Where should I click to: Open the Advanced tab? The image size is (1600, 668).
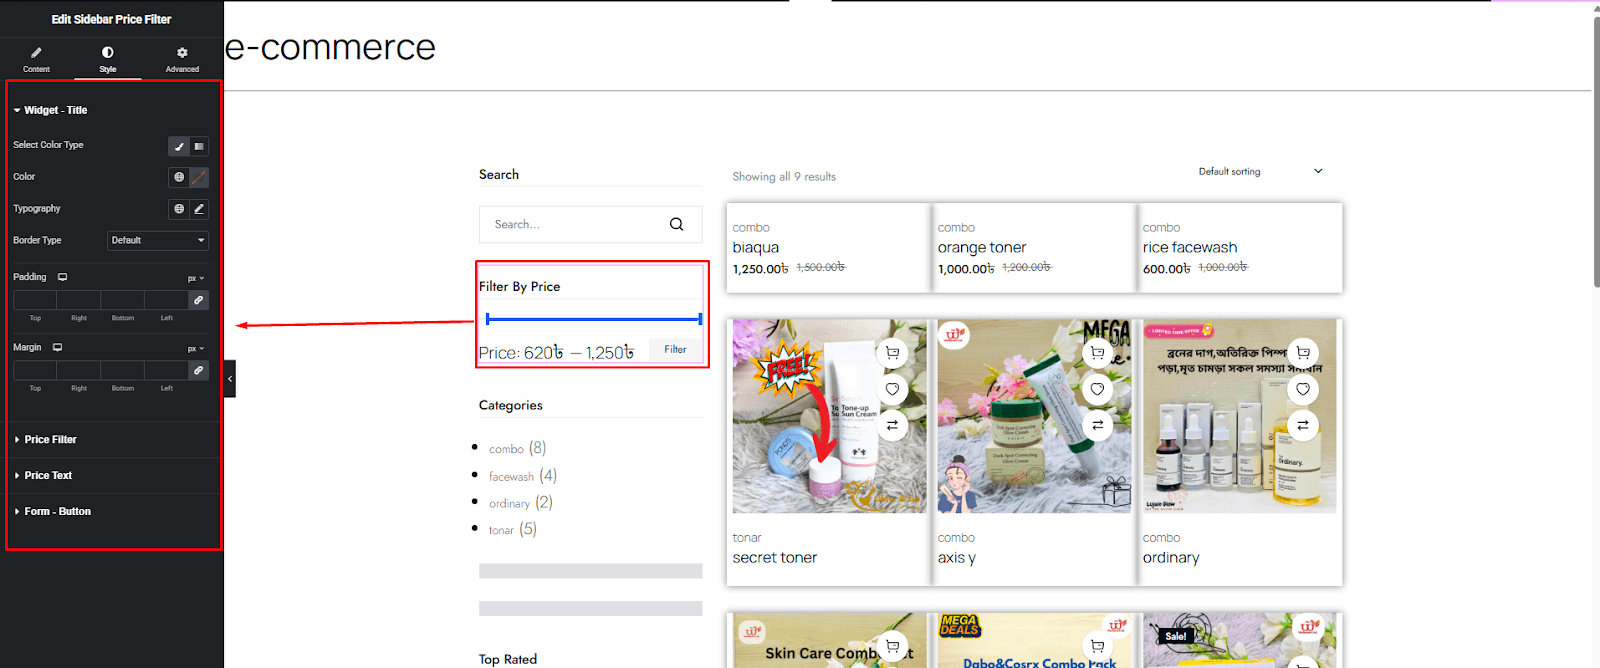point(182,59)
